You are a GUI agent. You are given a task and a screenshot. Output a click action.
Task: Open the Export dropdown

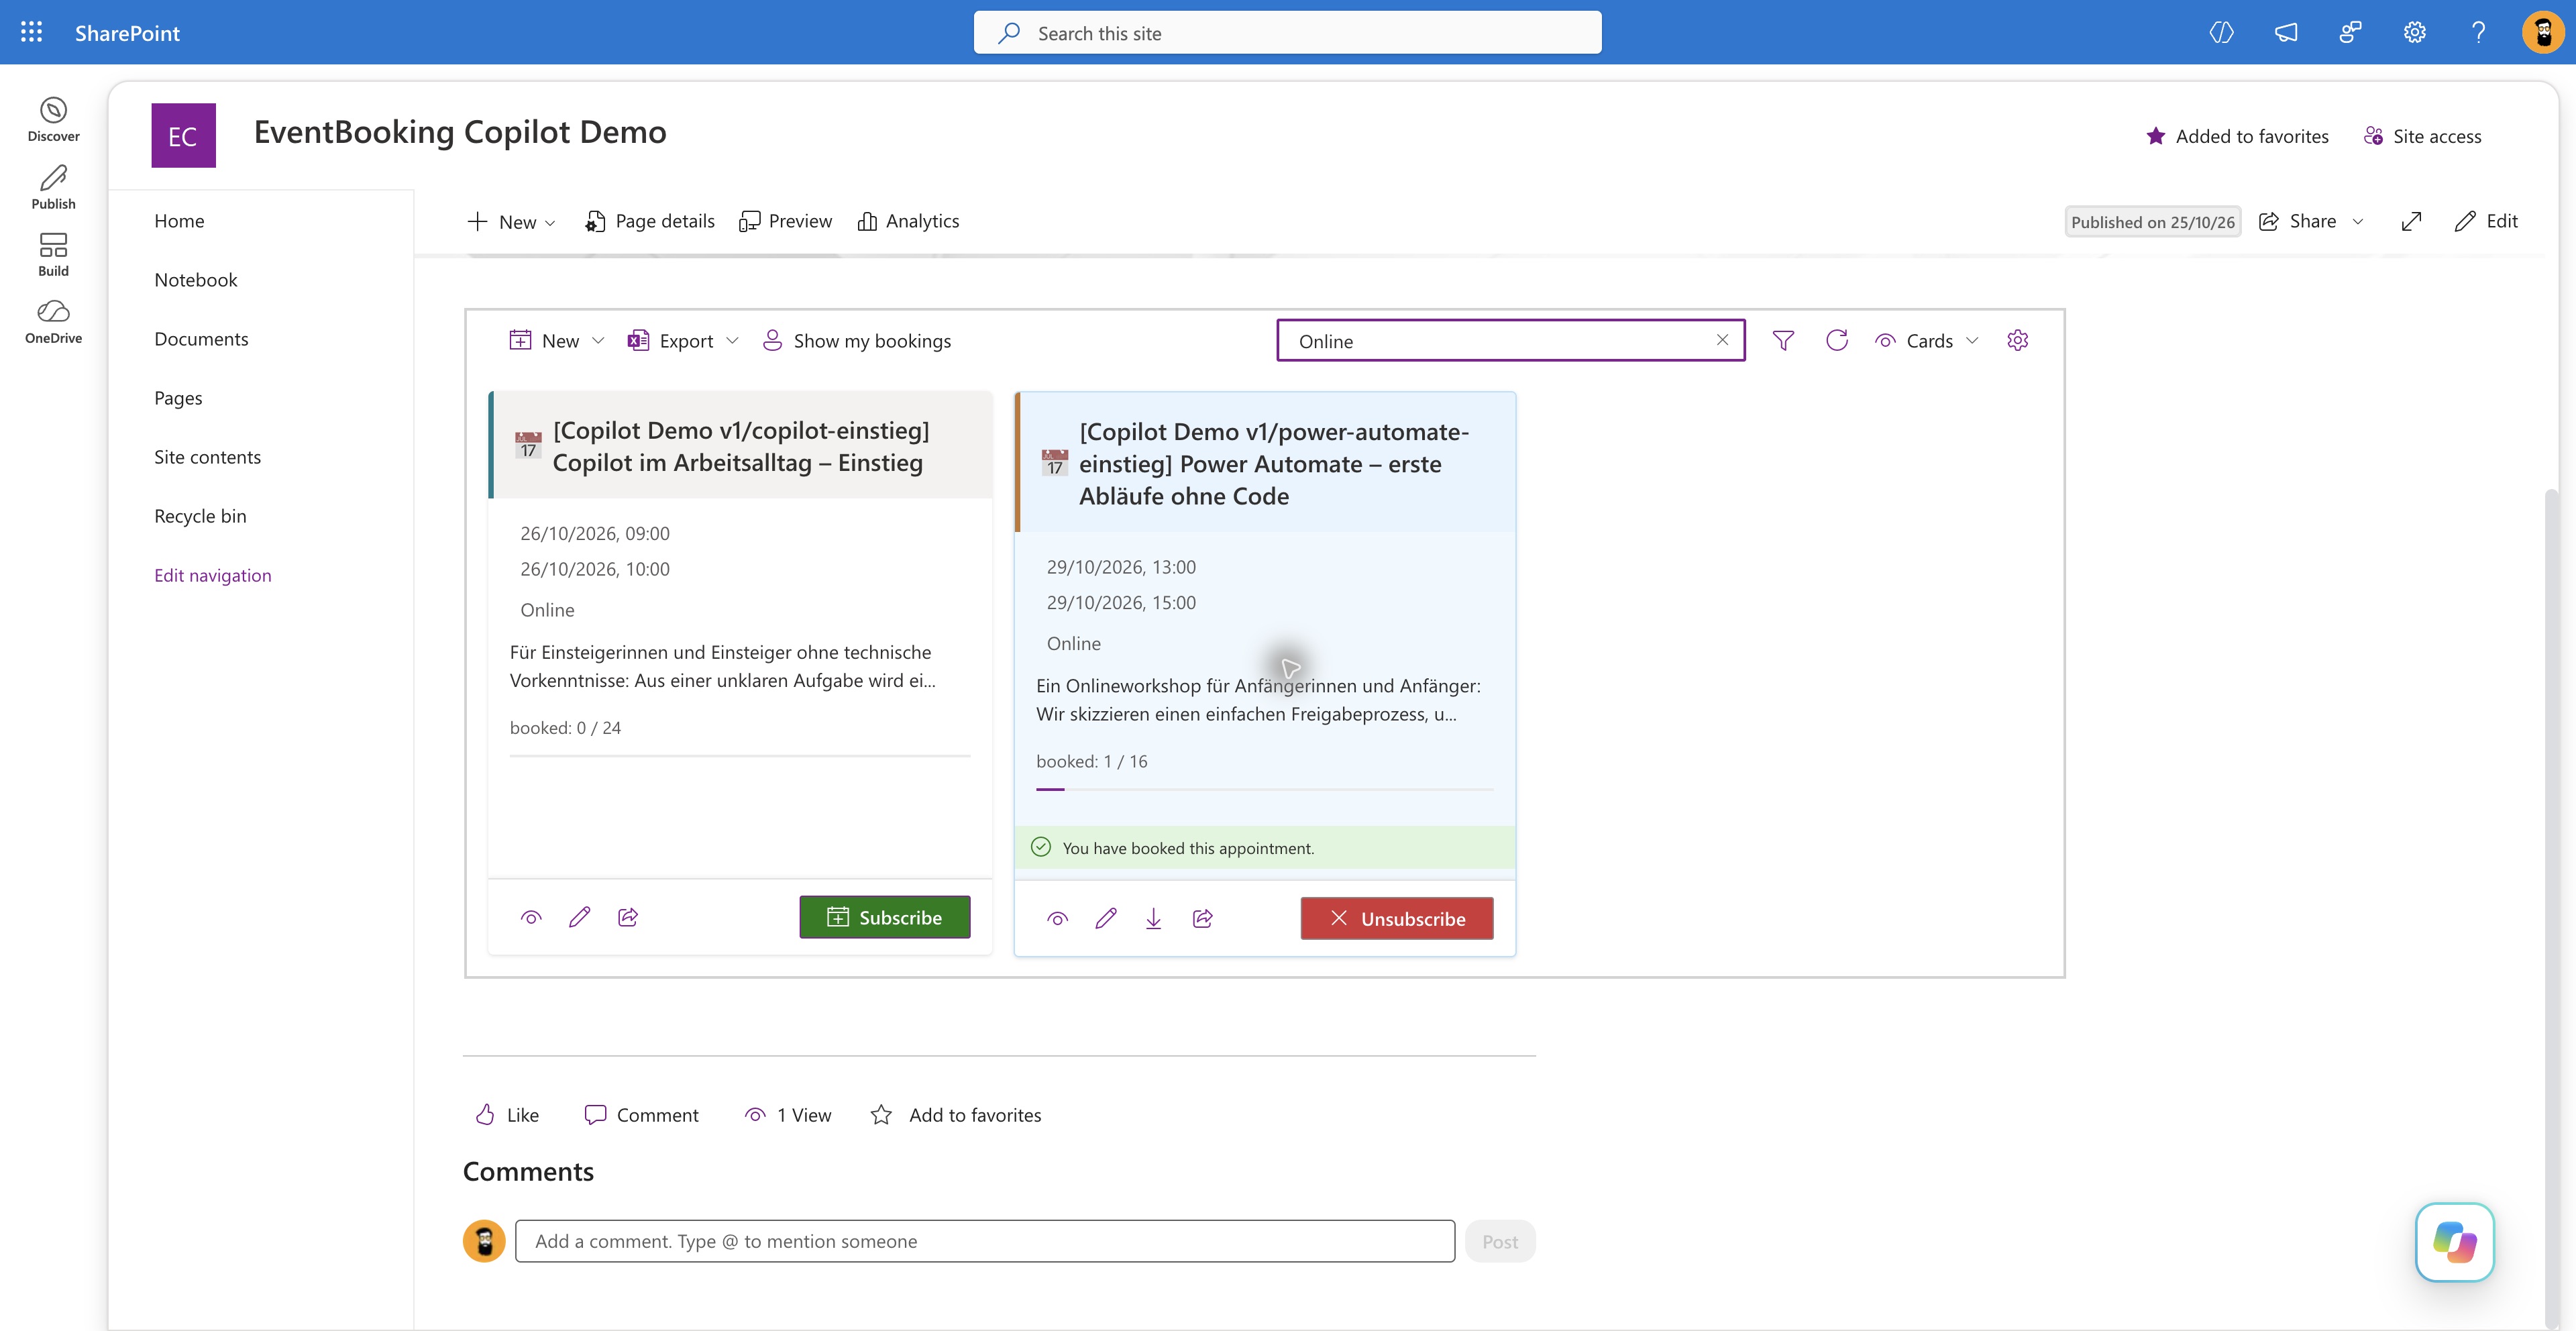[683, 340]
